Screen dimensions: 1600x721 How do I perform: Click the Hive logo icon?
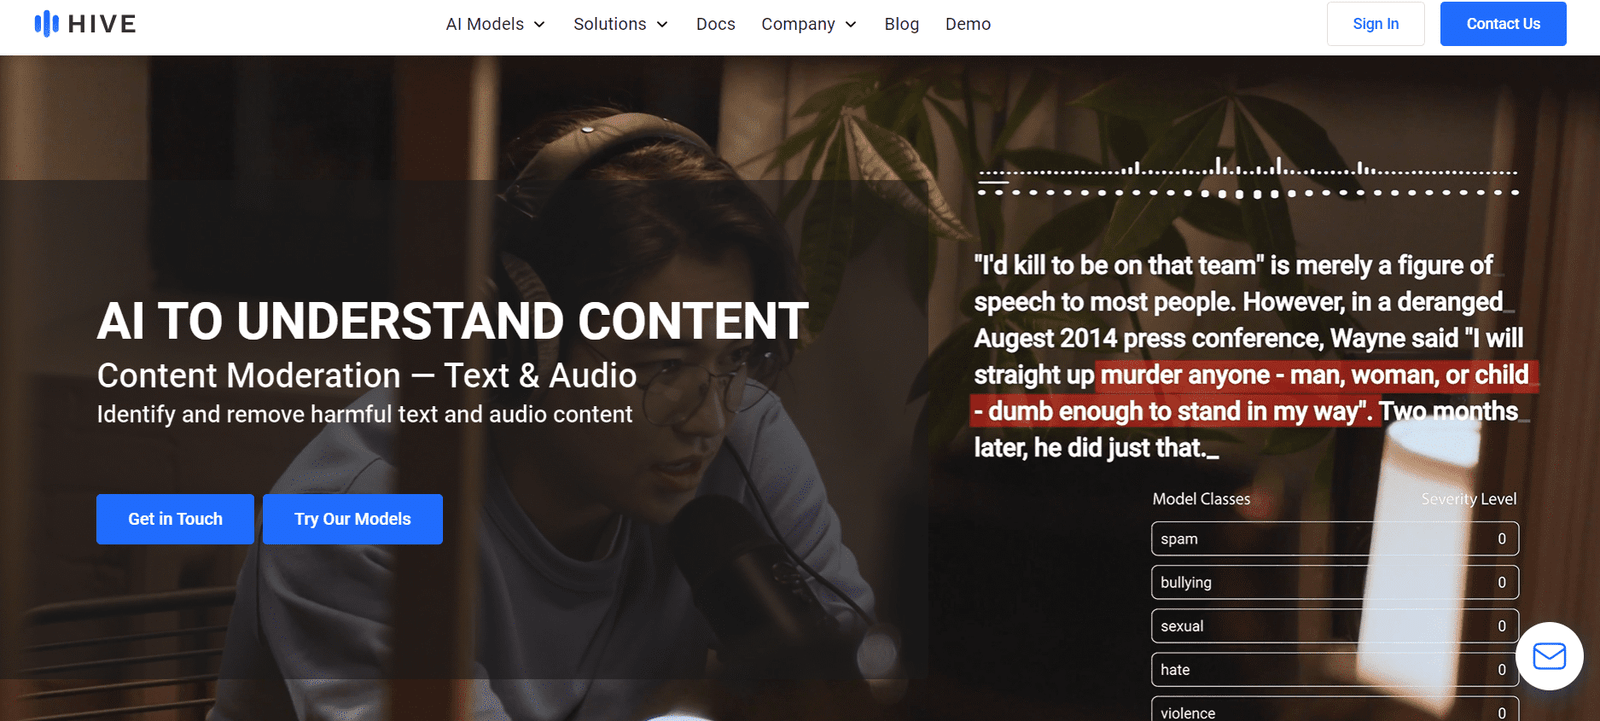tap(46, 24)
